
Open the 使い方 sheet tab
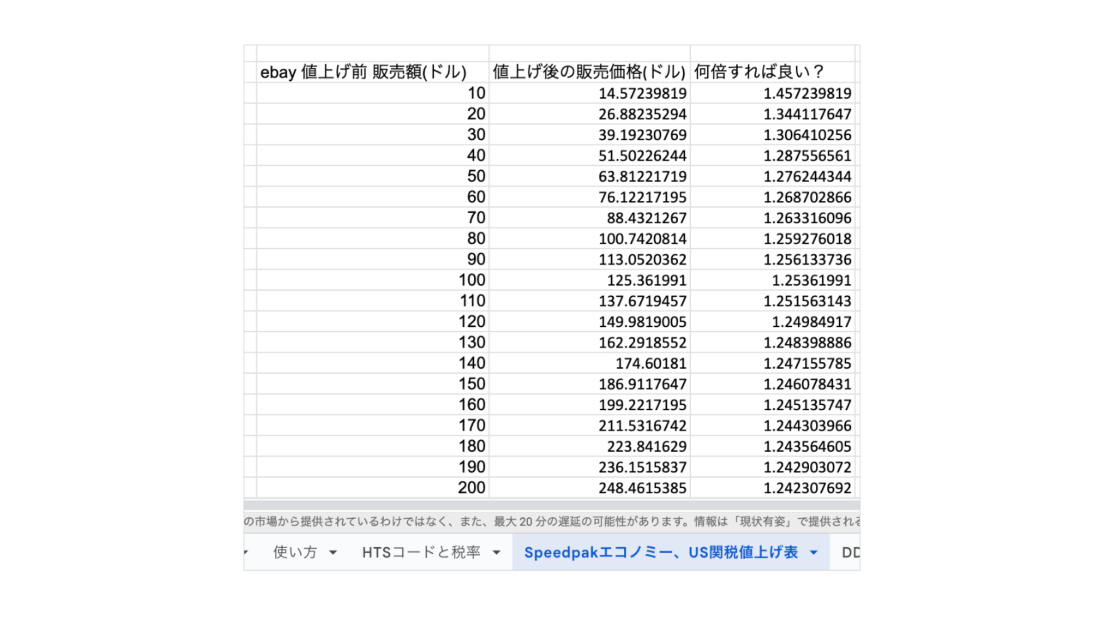(294, 552)
